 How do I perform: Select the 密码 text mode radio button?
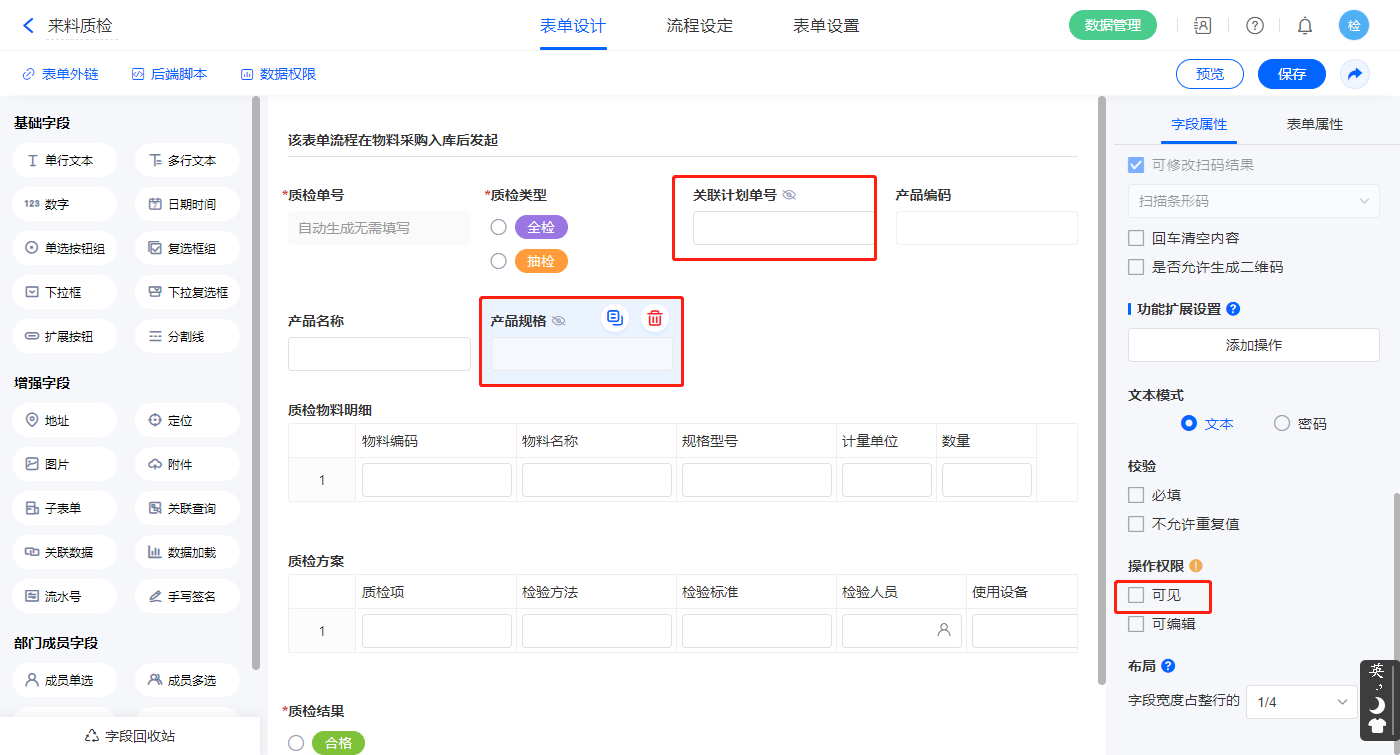(1282, 423)
